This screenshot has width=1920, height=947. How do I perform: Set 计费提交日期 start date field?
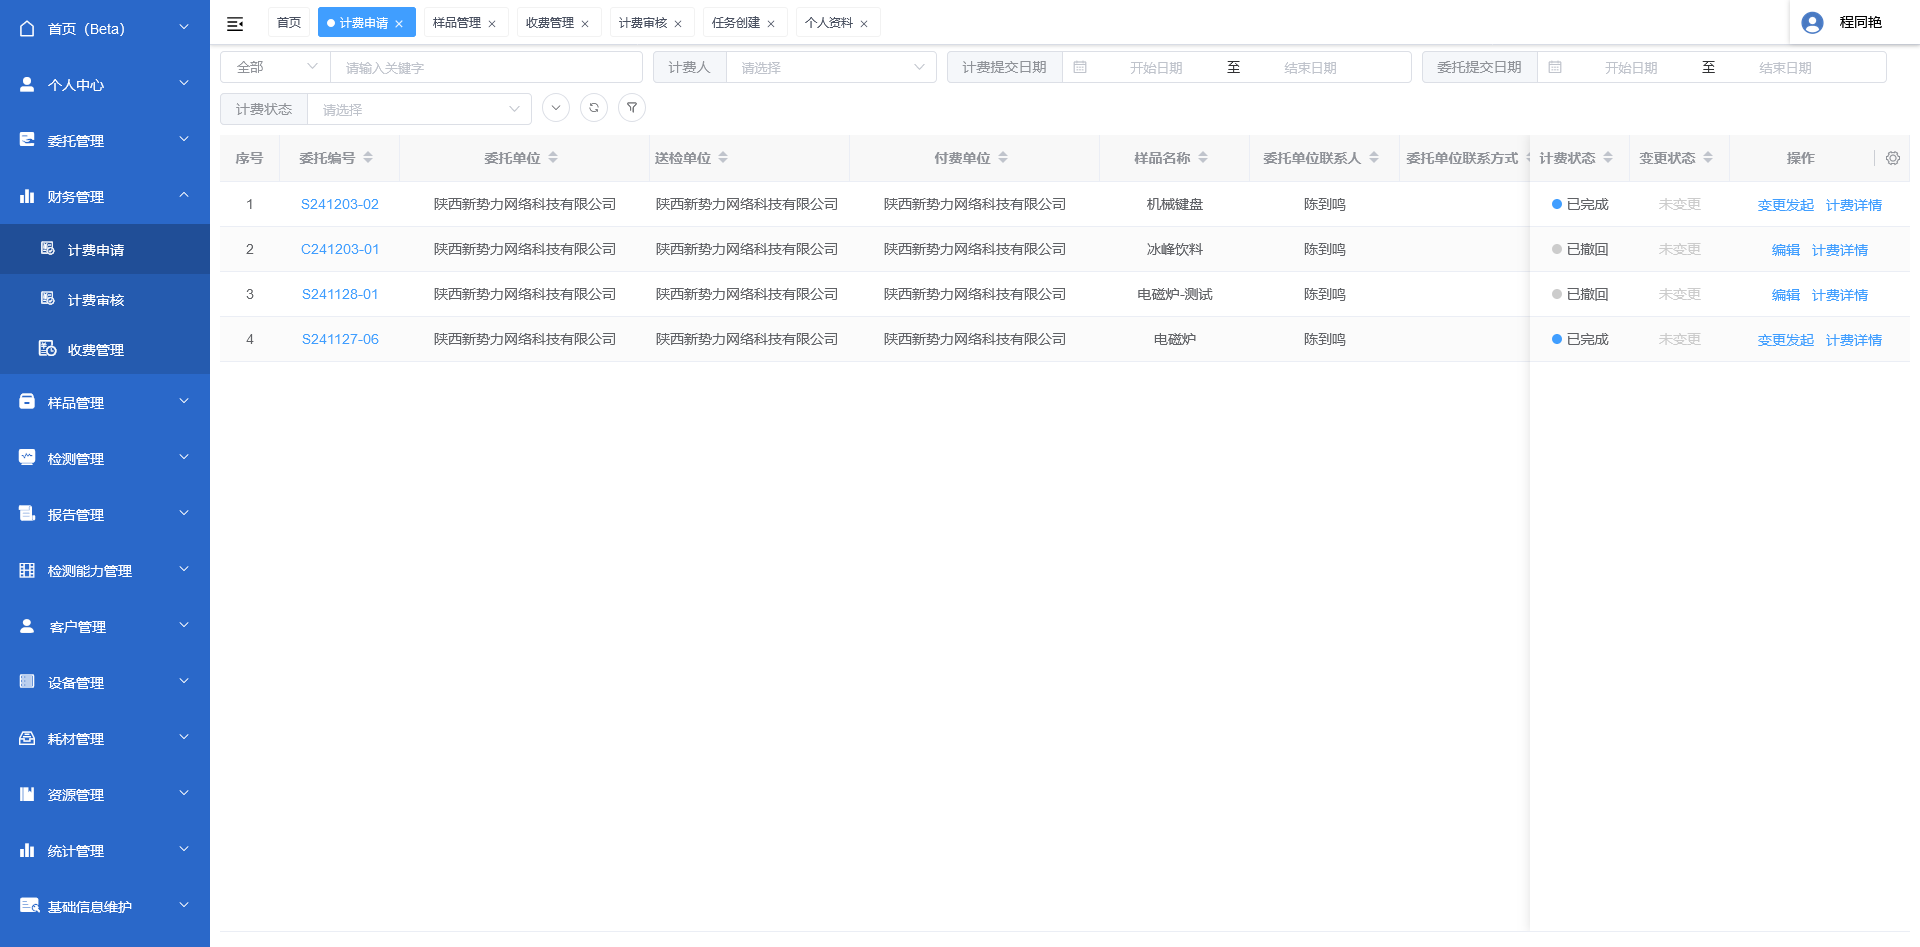(1156, 67)
